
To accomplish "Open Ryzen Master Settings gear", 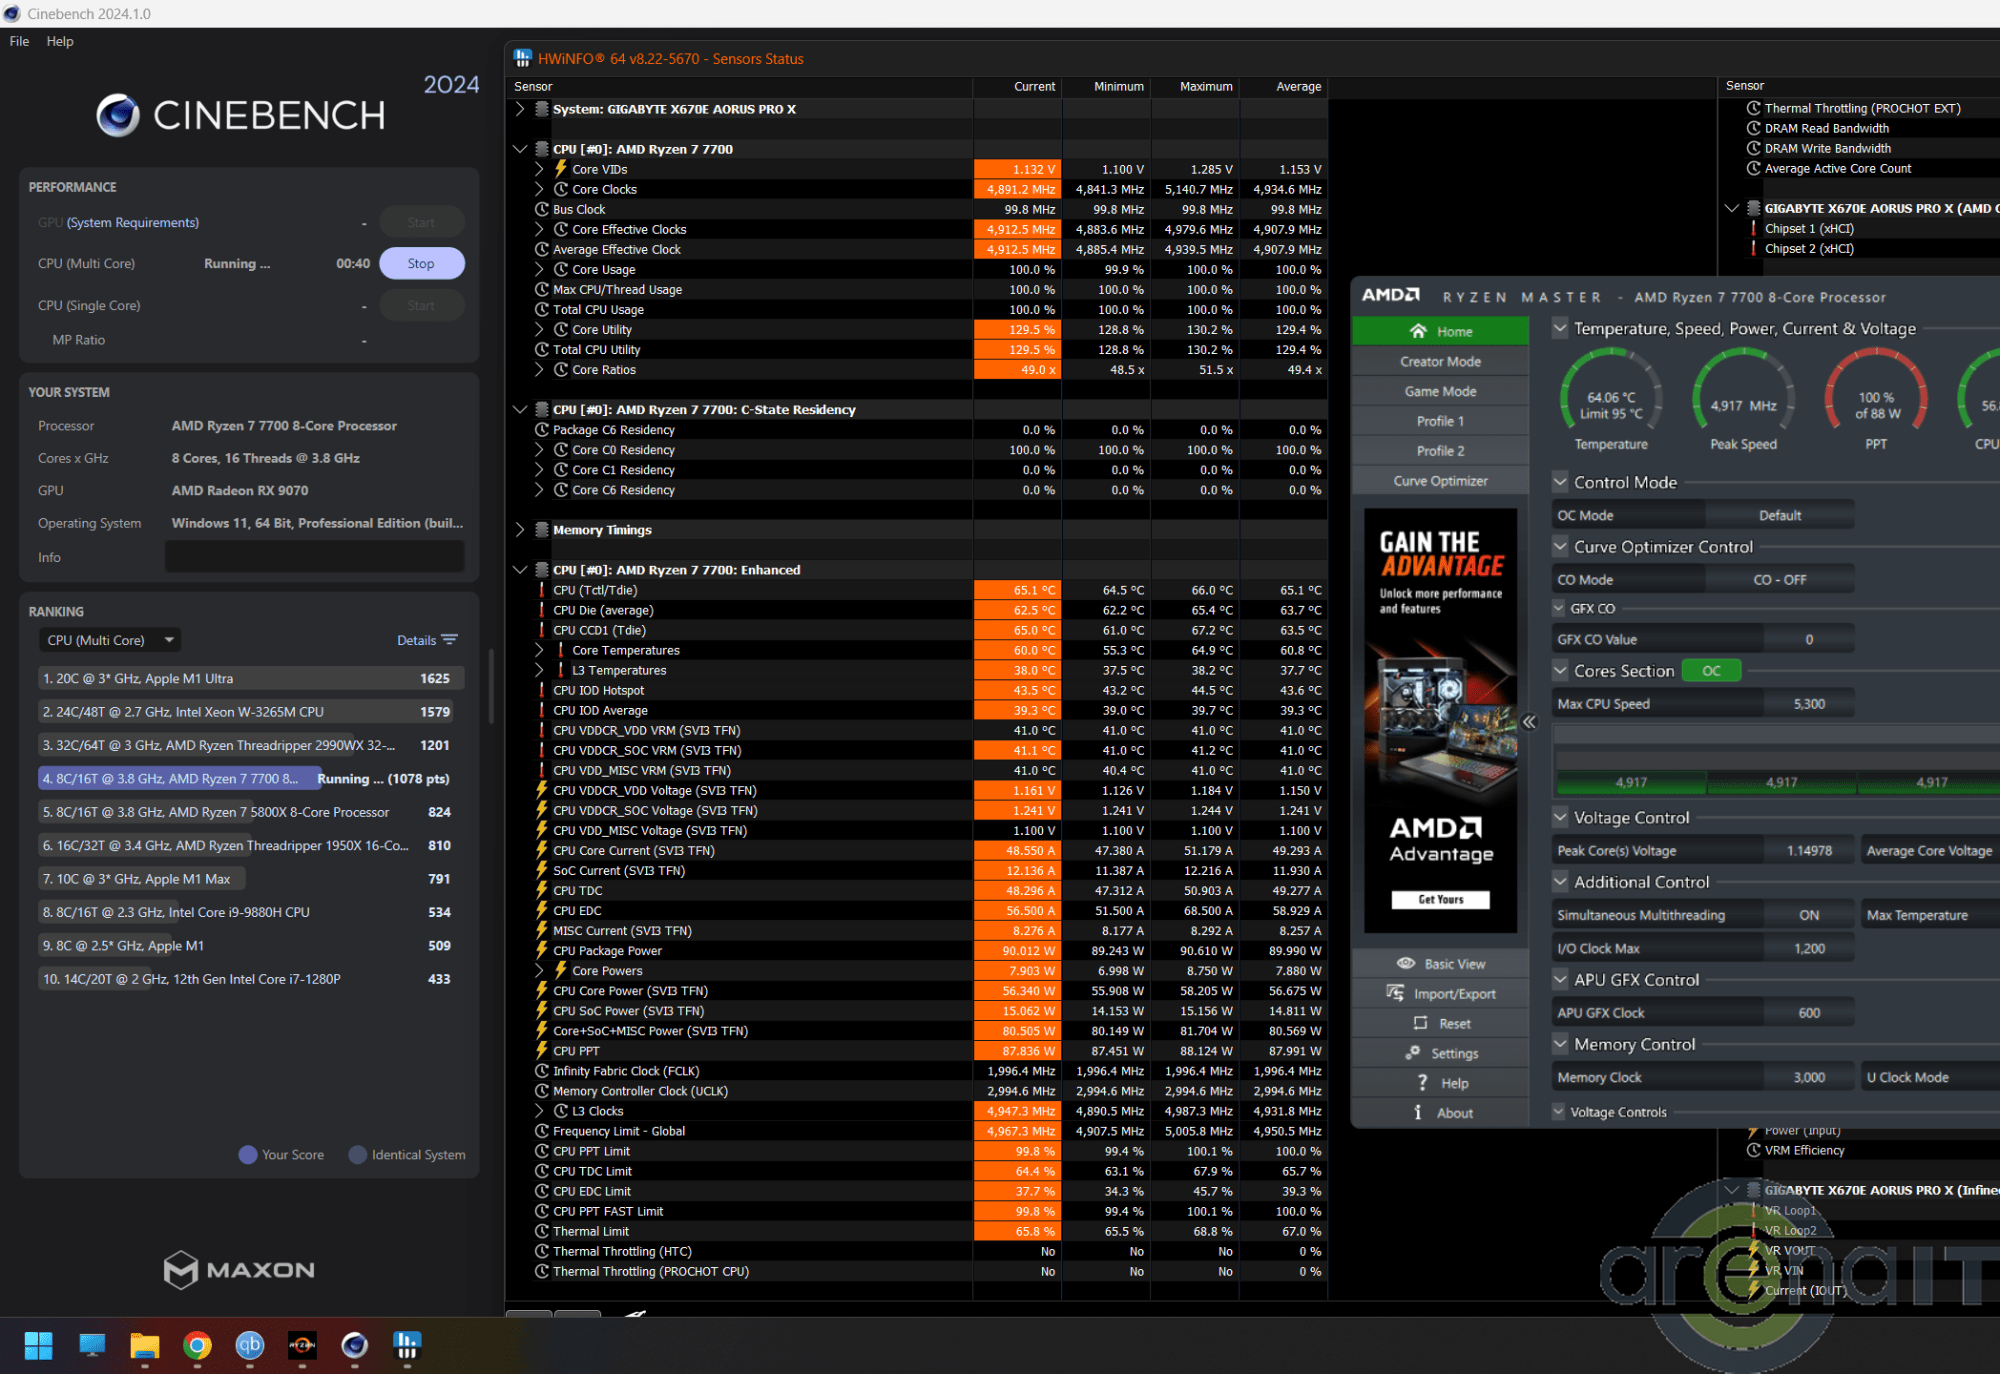I will [1440, 1053].
